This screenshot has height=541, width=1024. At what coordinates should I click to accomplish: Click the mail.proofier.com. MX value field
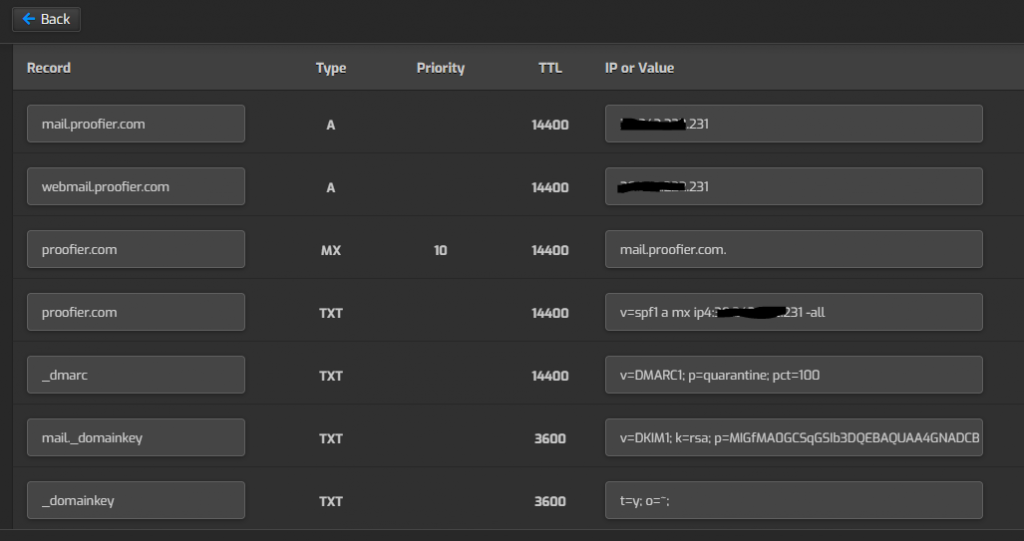pyautogui.click(x=793, y=249)
